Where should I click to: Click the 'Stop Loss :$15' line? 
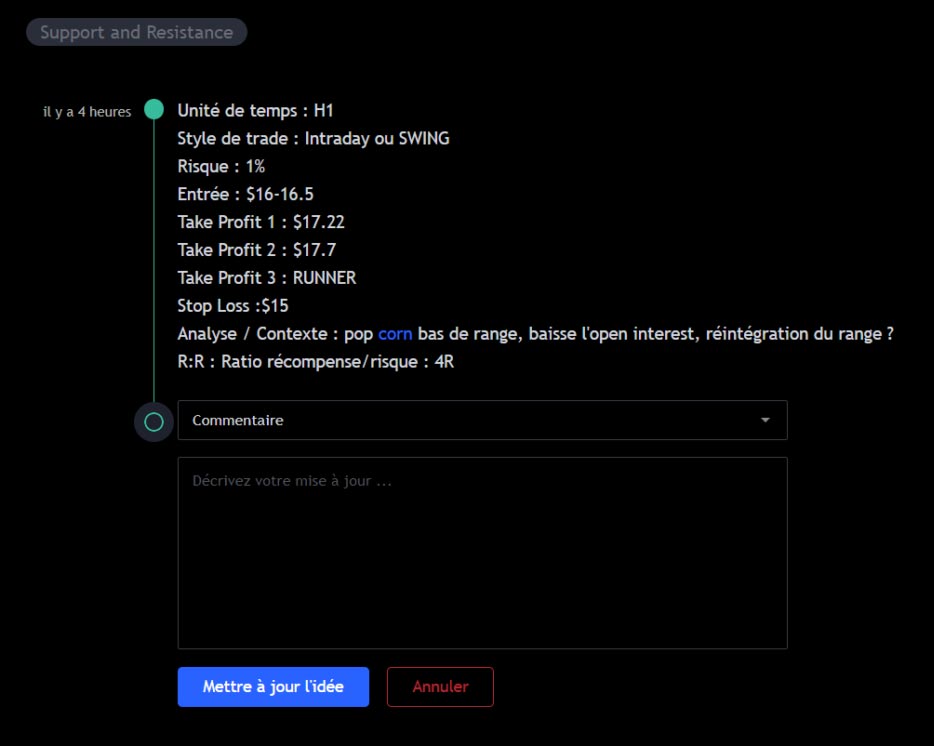click(233, 306)
